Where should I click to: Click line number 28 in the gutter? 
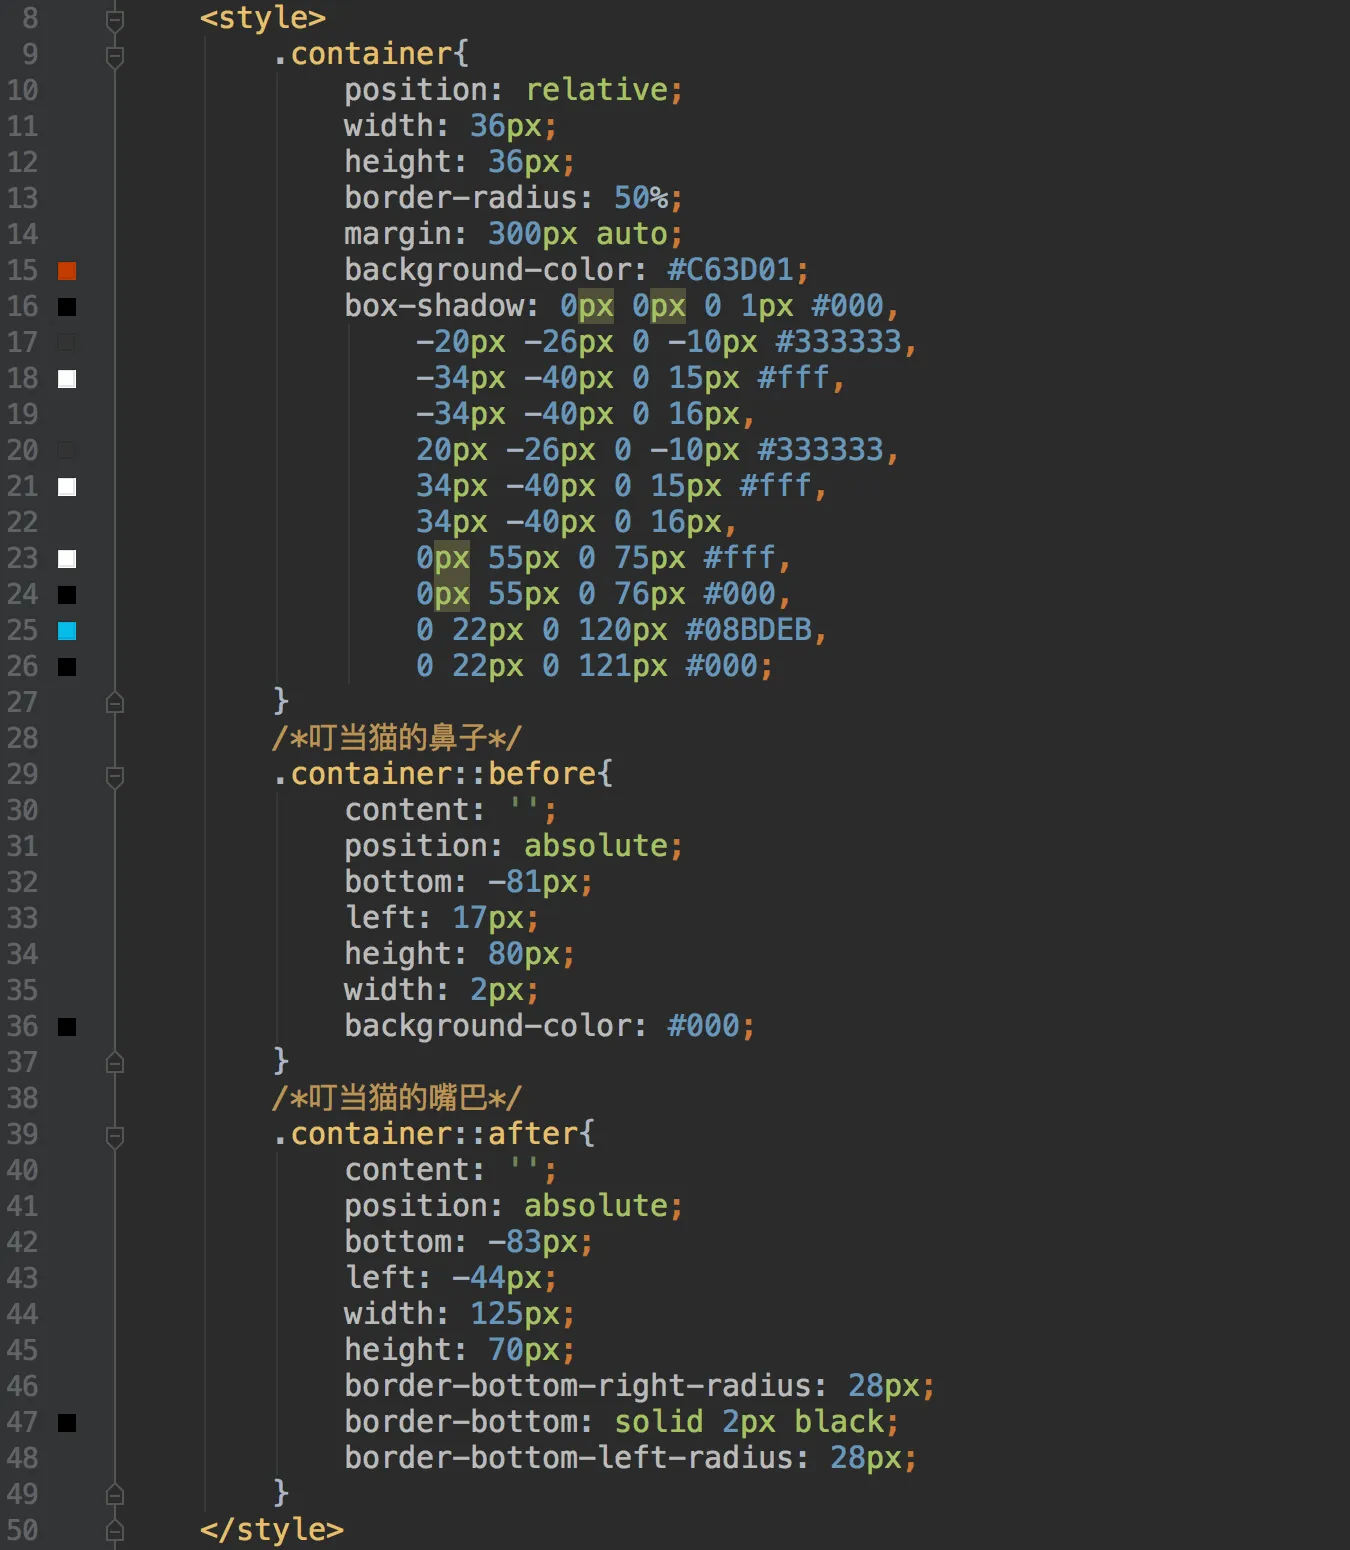coord(22,738)
